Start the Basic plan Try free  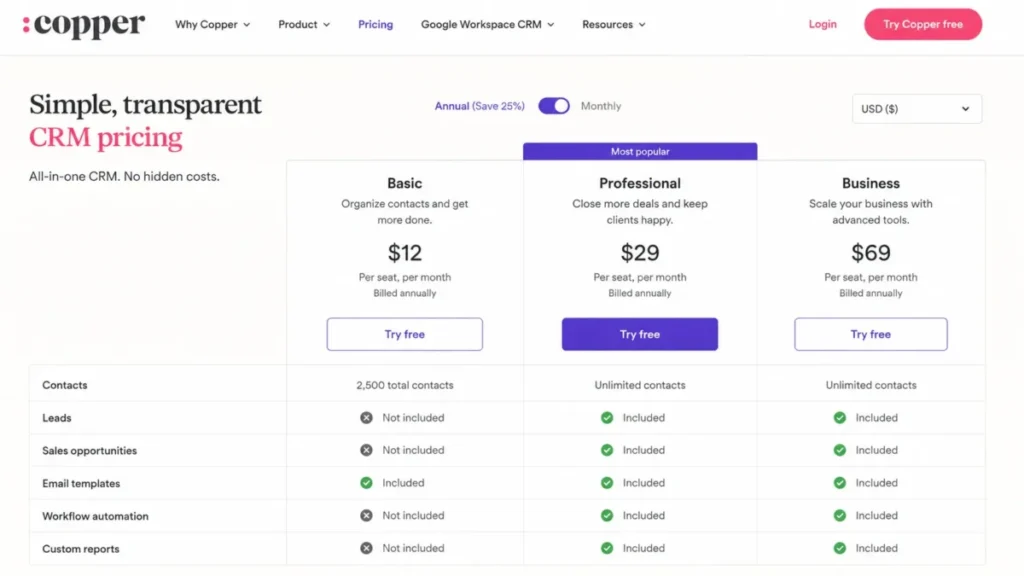click(405, 334)
